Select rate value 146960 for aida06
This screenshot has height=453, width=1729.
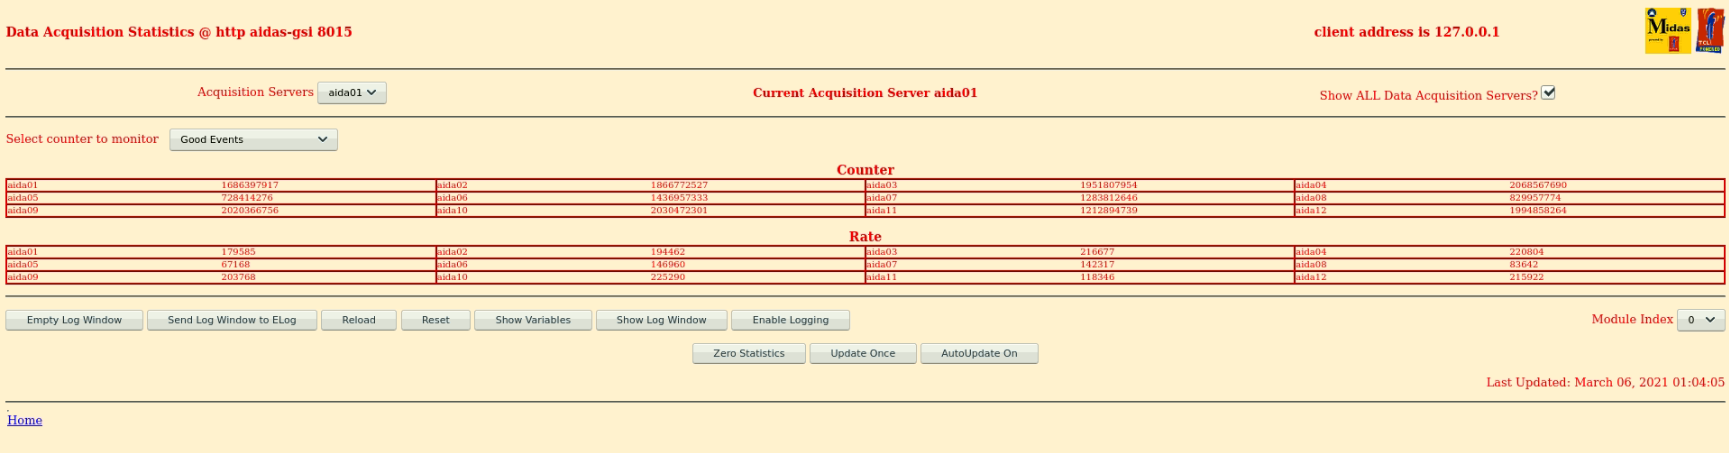click(x=668, y=265)
